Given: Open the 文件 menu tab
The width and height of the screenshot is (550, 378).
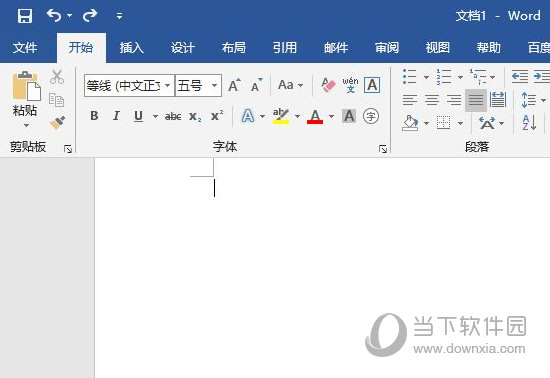Looking at the screenshot, I should tap(25, 47).
